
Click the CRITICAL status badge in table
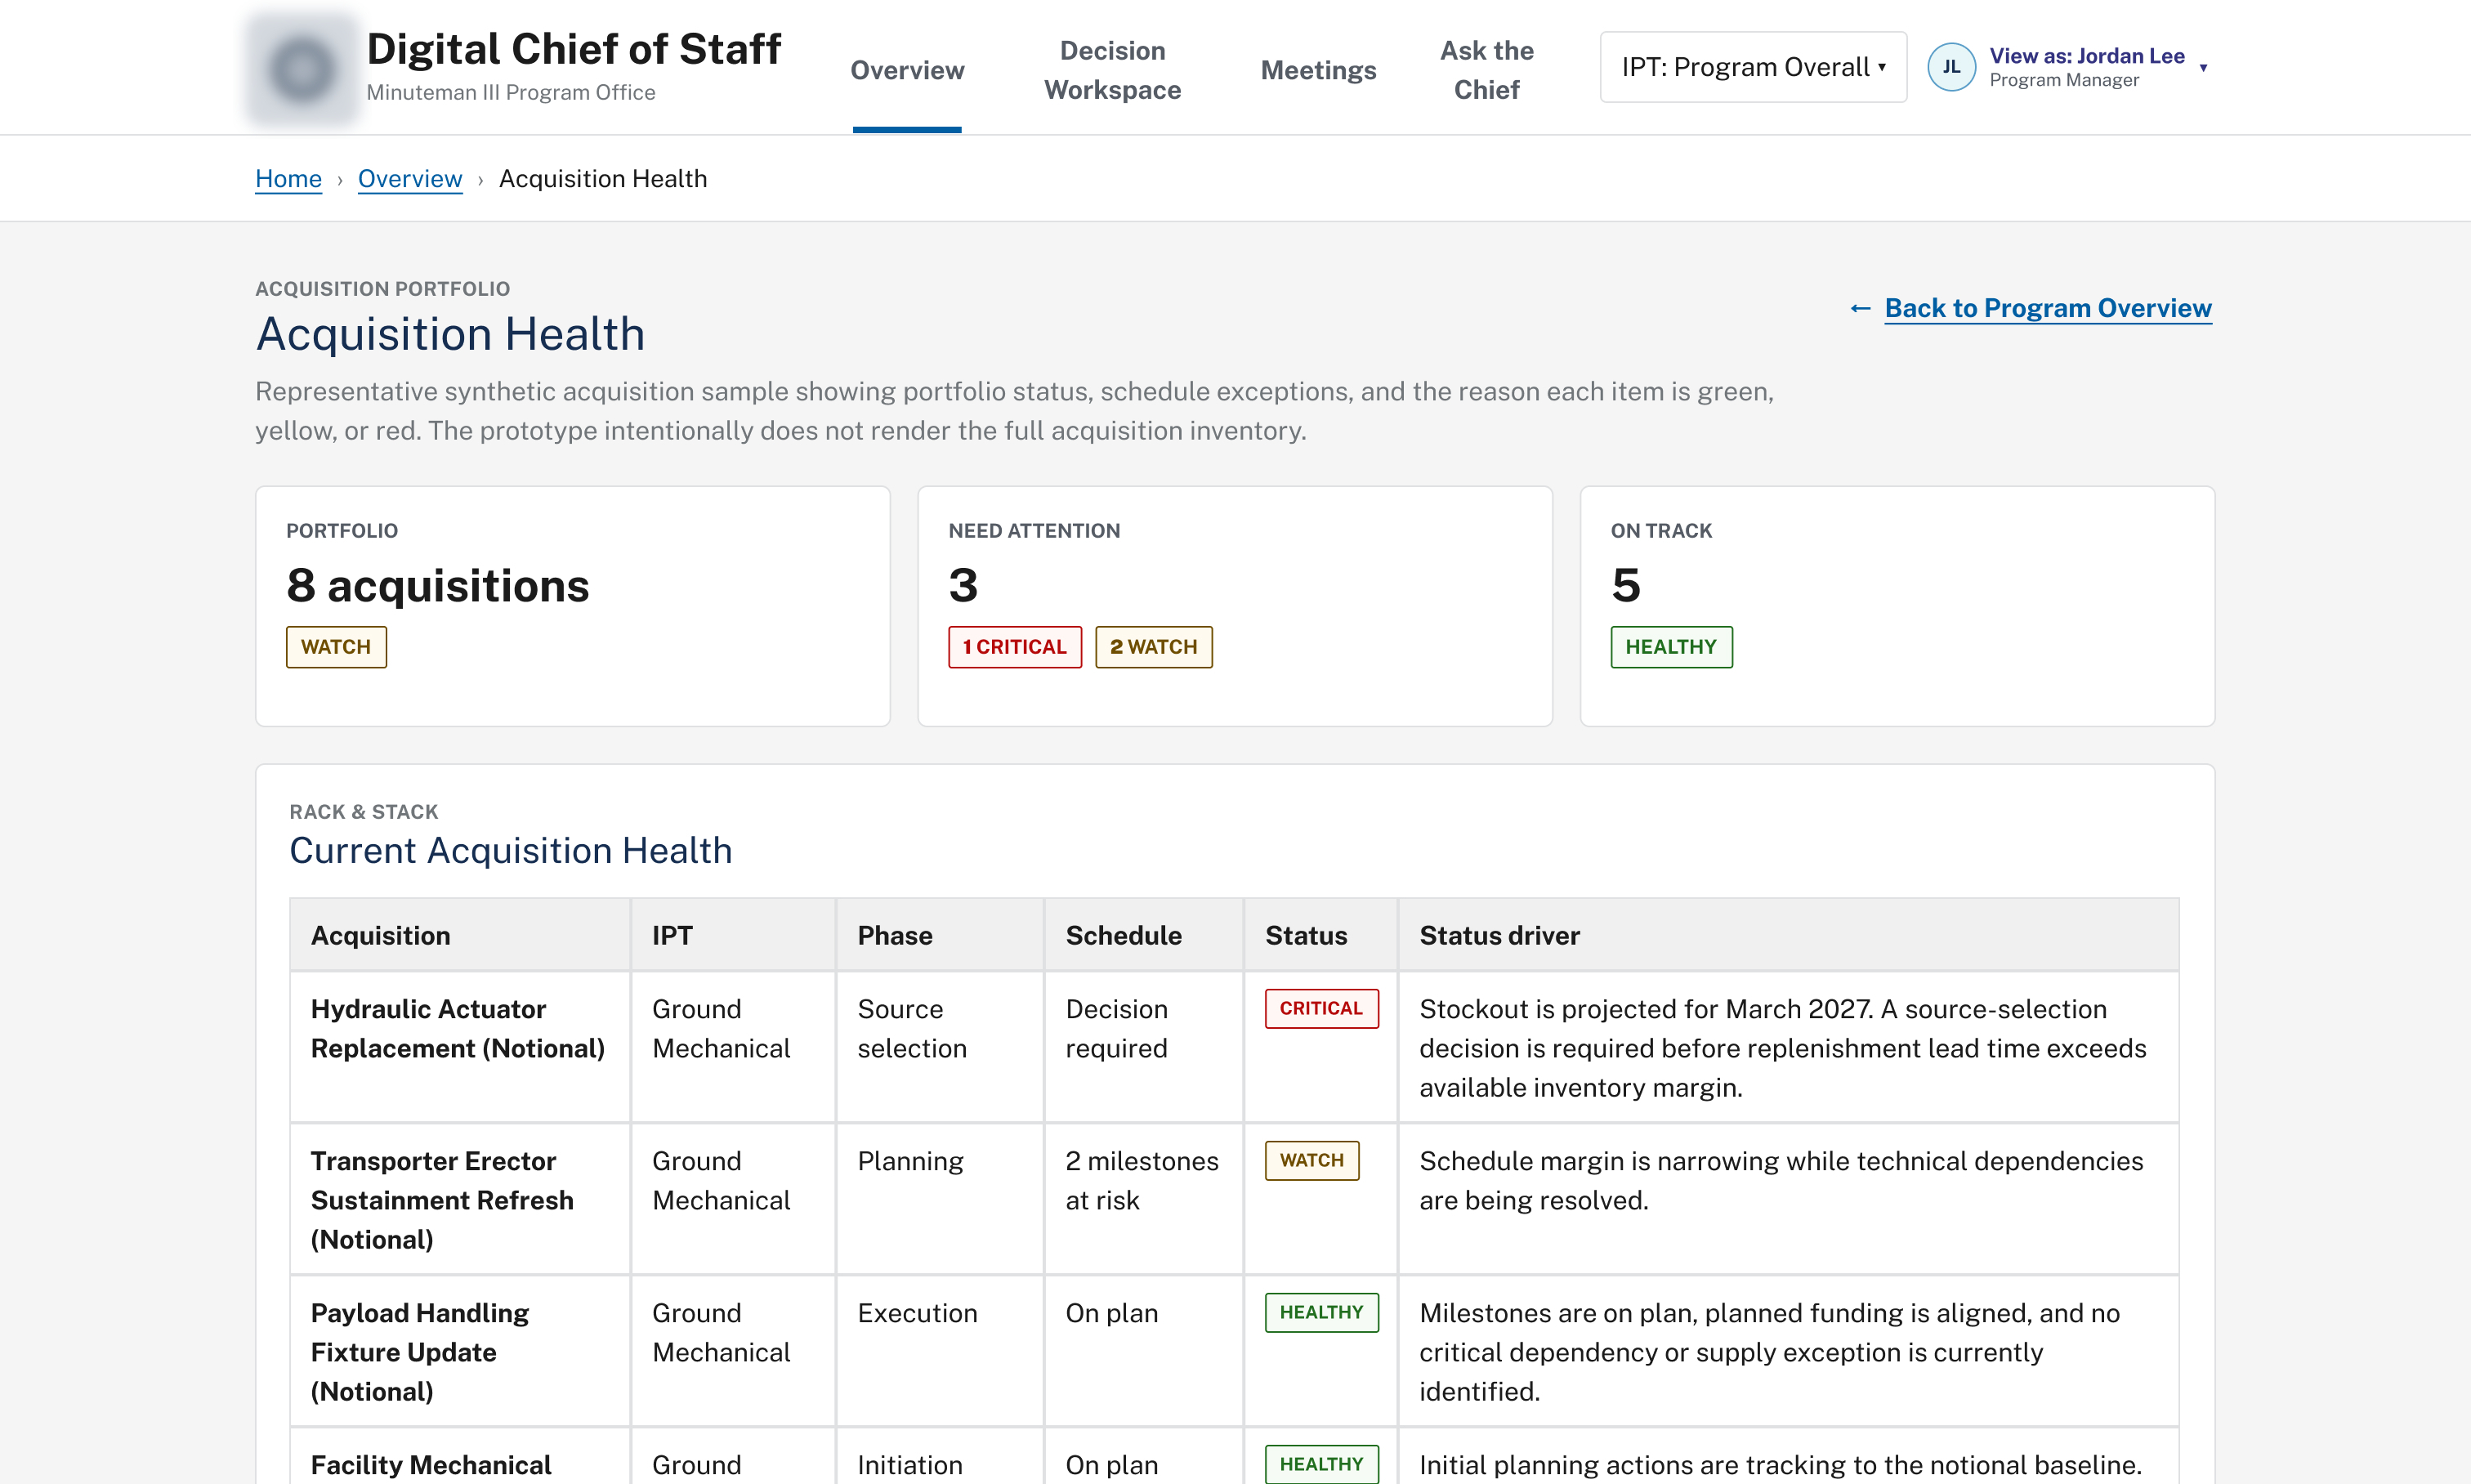1321,1008
